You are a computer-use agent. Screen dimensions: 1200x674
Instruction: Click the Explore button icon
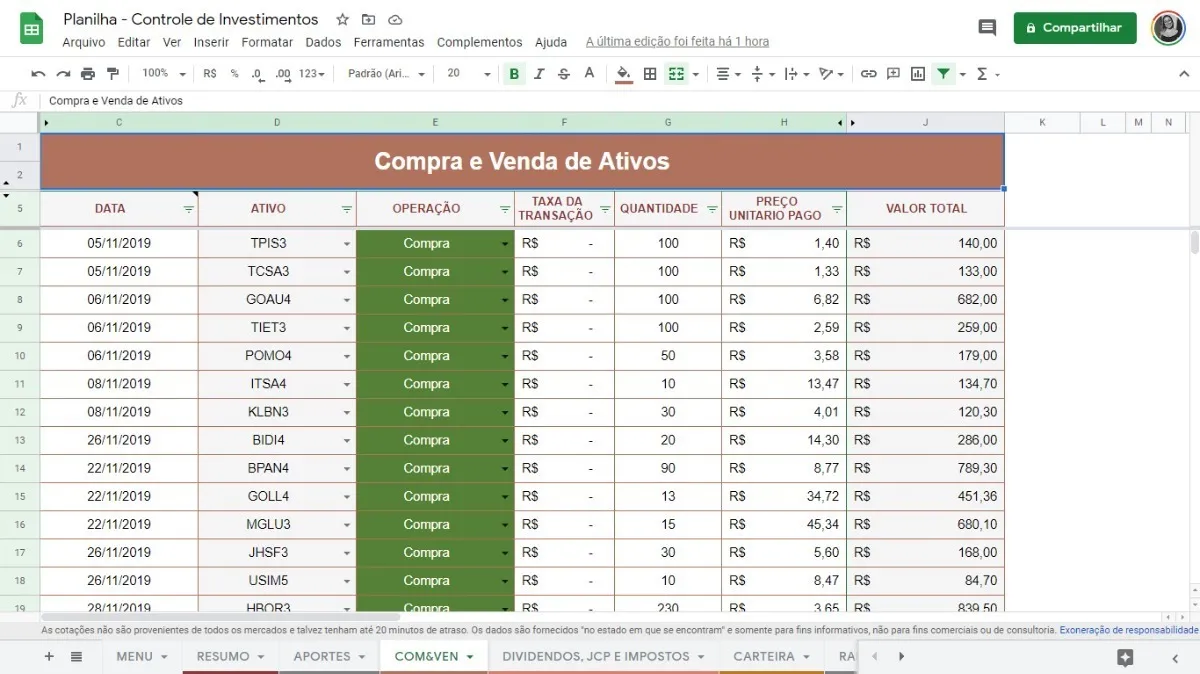[x=1125, y=657]
